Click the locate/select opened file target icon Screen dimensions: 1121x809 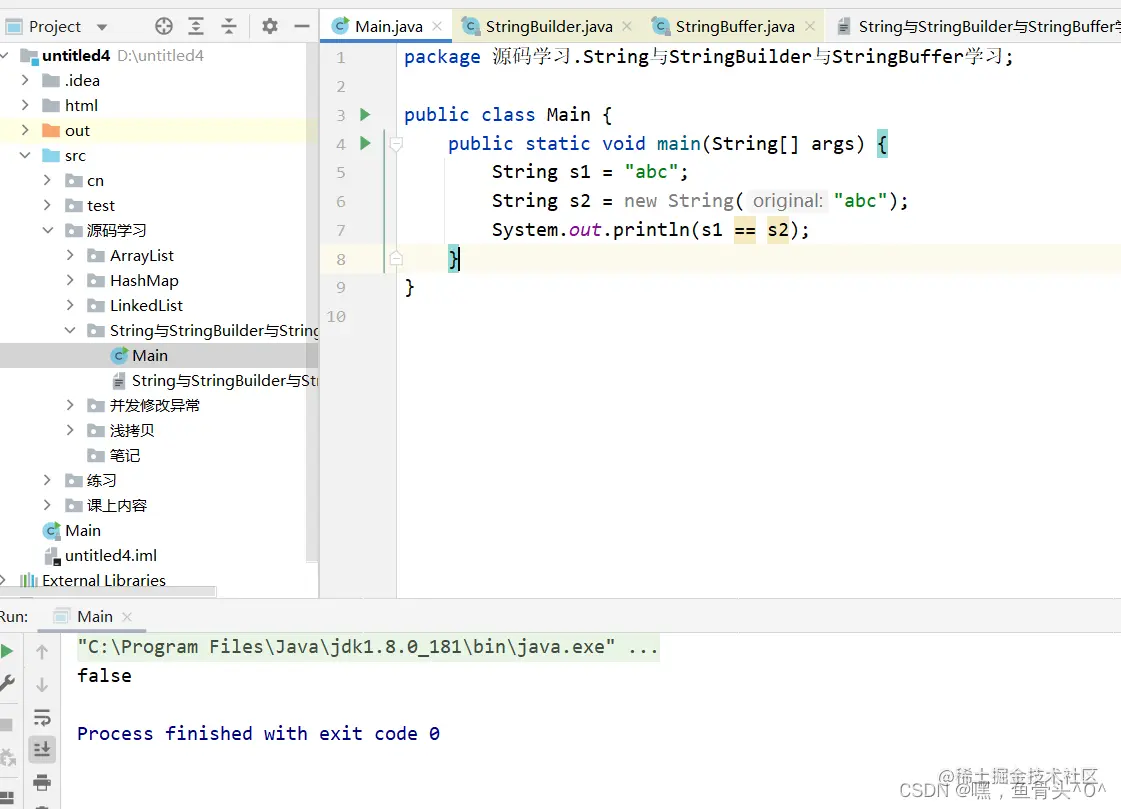tap(164, 26)
